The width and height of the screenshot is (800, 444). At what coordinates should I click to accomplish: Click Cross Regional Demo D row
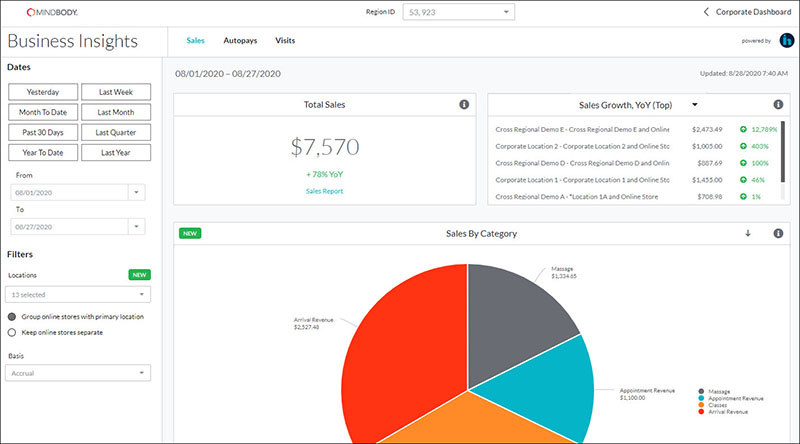coord(636,163)
